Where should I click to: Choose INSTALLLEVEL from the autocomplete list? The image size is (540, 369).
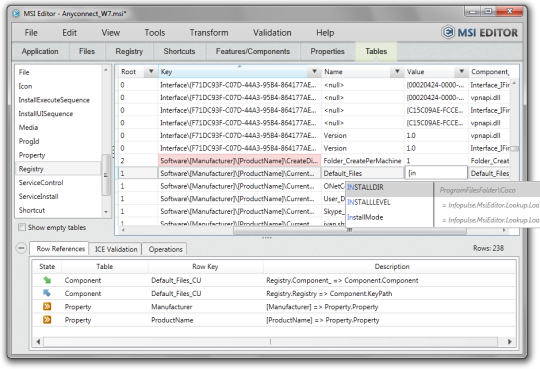(x=389, y=202)
